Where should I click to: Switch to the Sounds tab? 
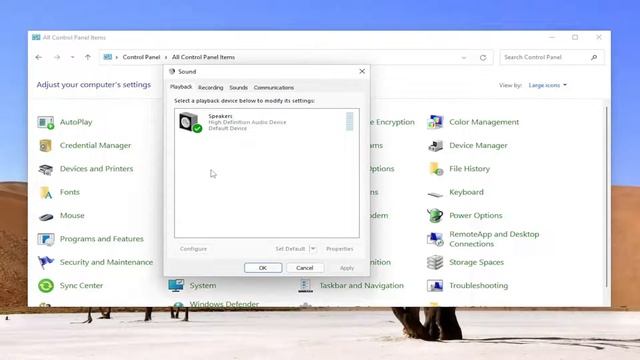pyautogui.click(x=238, y=87)
